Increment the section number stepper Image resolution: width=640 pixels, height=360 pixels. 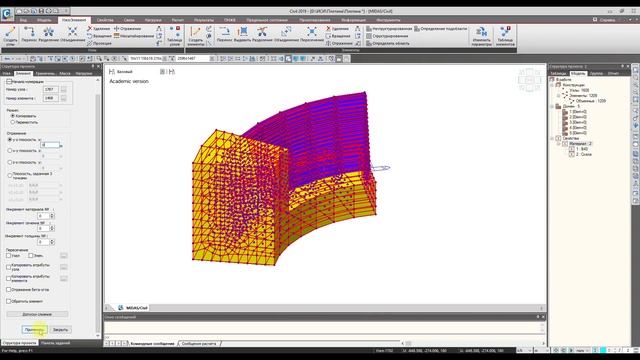[52, 227]
